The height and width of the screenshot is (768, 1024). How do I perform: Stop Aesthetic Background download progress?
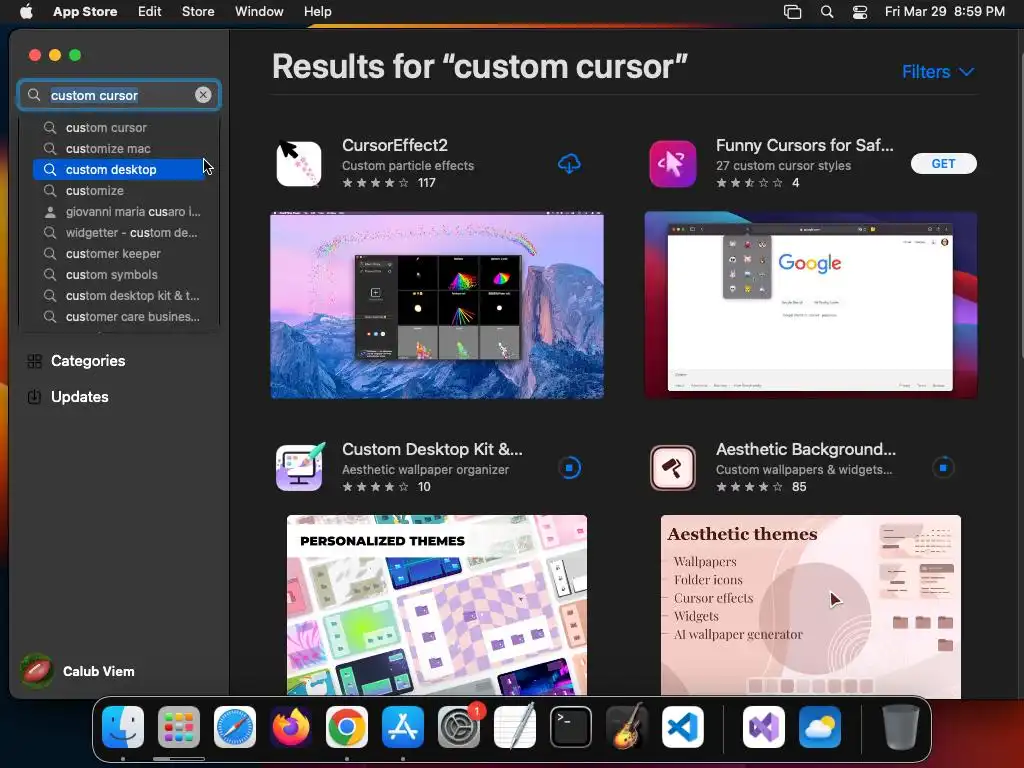point(942,468)
